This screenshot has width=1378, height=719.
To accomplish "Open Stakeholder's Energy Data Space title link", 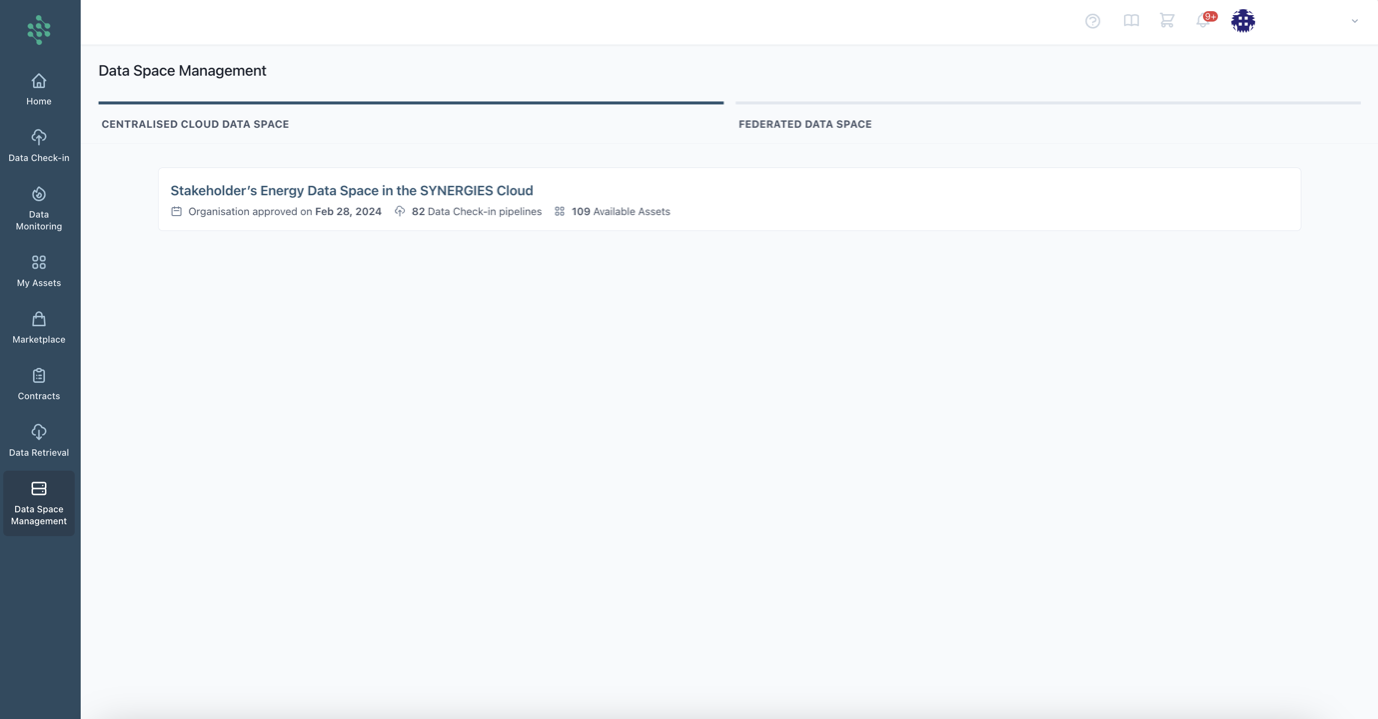I will [x=351, y=190].
